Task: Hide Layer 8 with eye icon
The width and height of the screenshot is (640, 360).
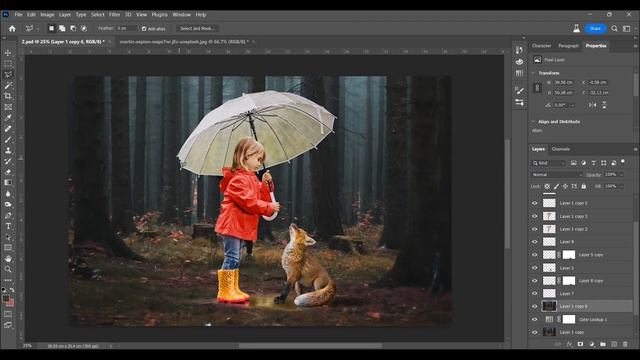Action: tap(535, 242)
